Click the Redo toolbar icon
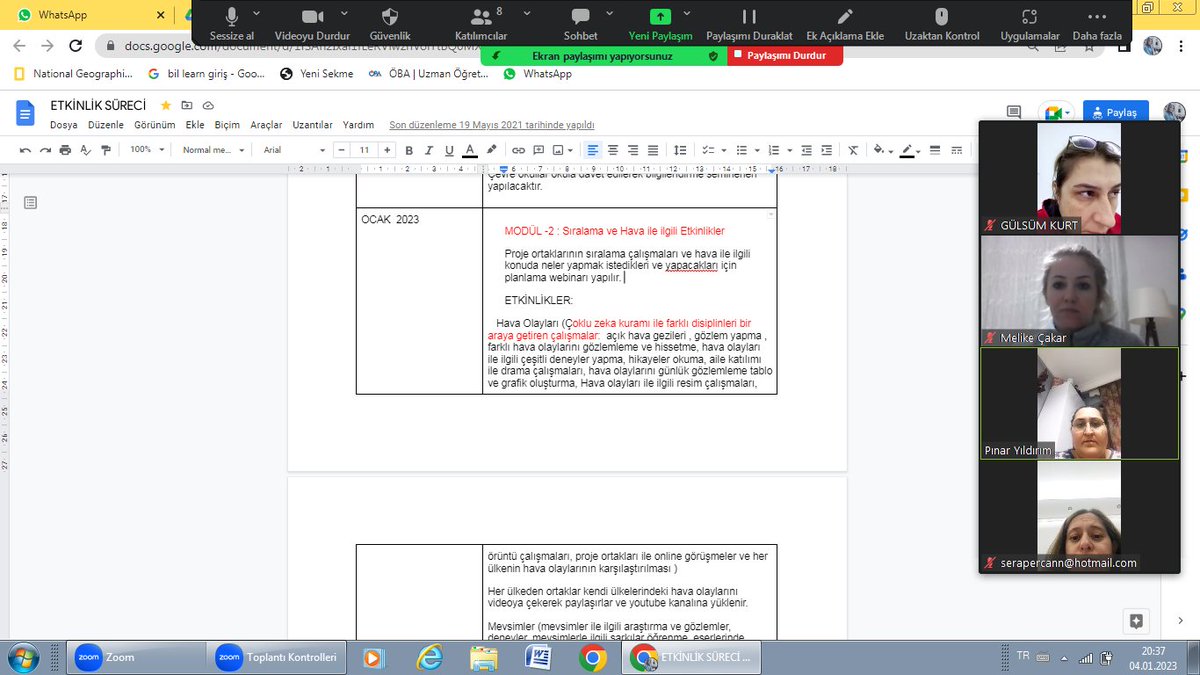 (x=45, y=150)
